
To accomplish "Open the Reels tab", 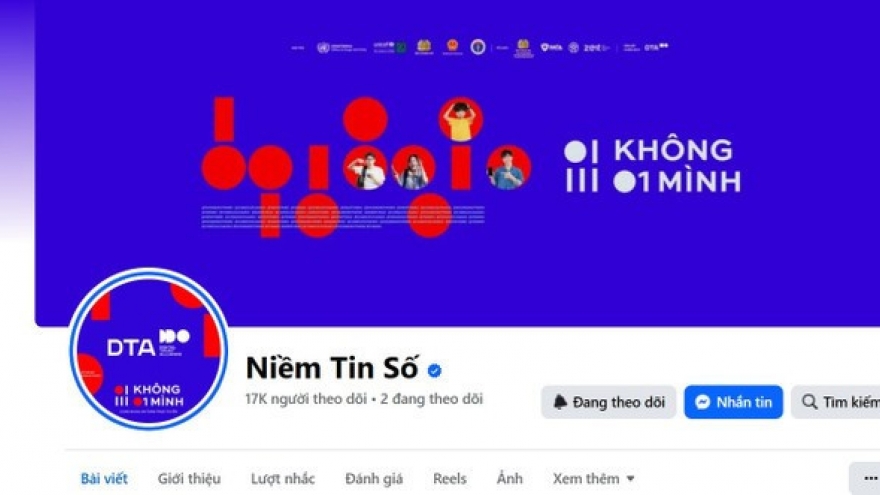I will coord(450,479).
